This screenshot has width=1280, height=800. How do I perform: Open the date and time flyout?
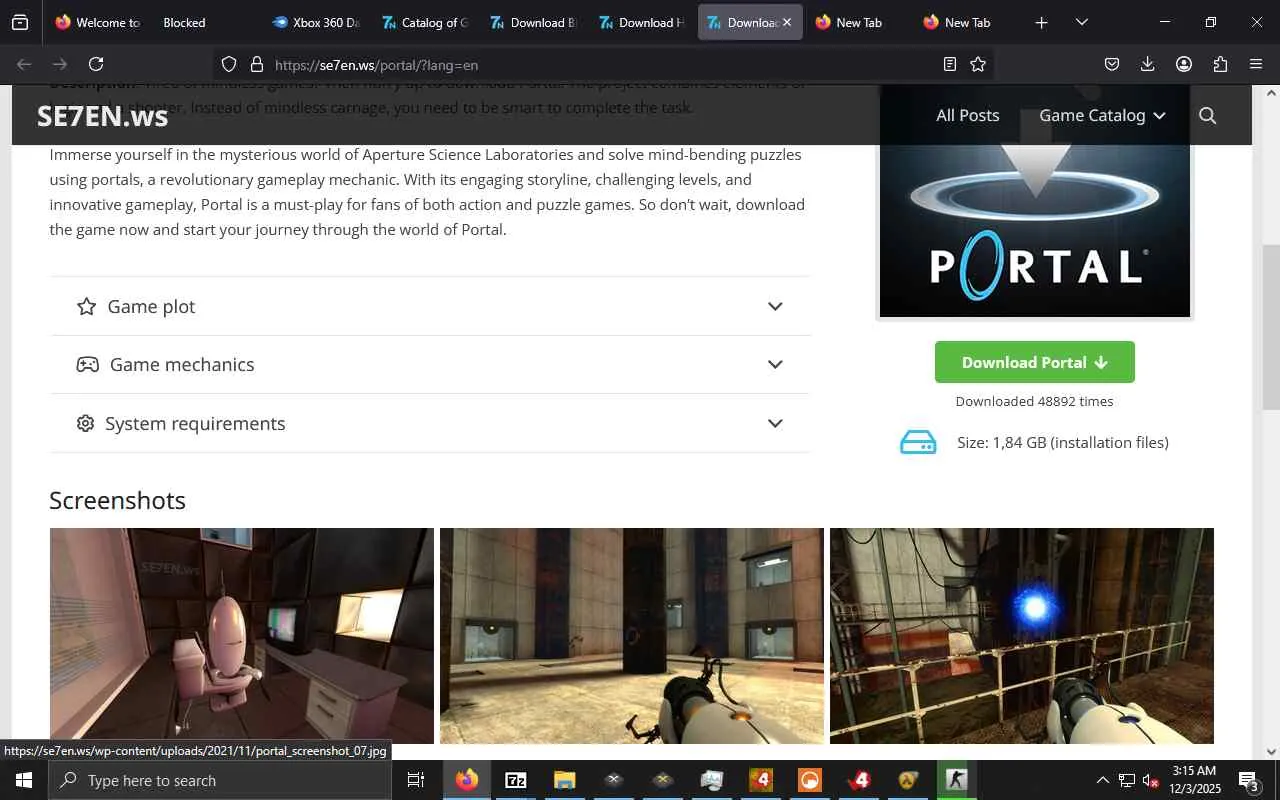(x=1194, y=780)
